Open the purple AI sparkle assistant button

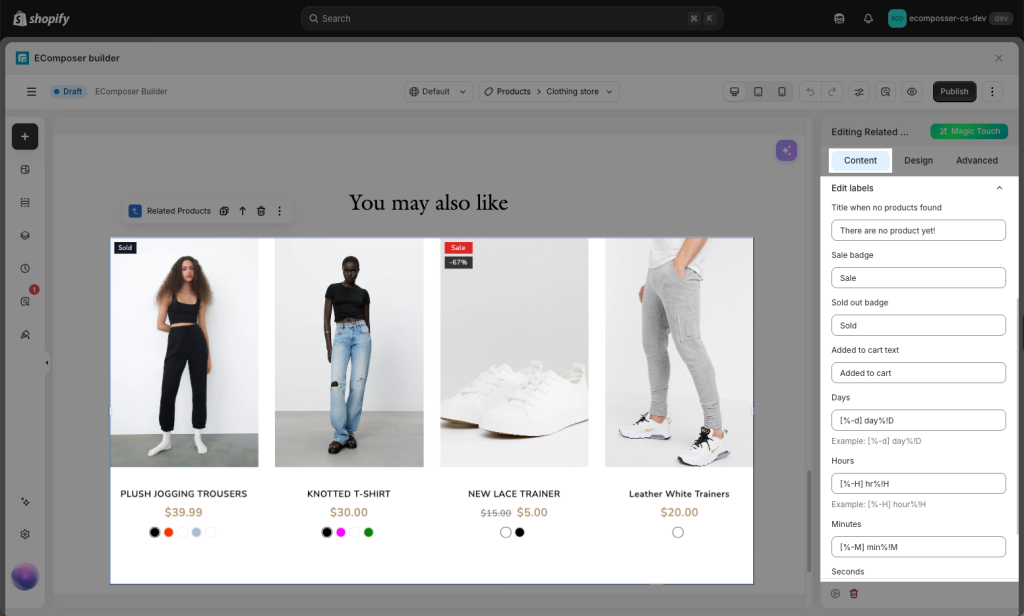(786, 150)
